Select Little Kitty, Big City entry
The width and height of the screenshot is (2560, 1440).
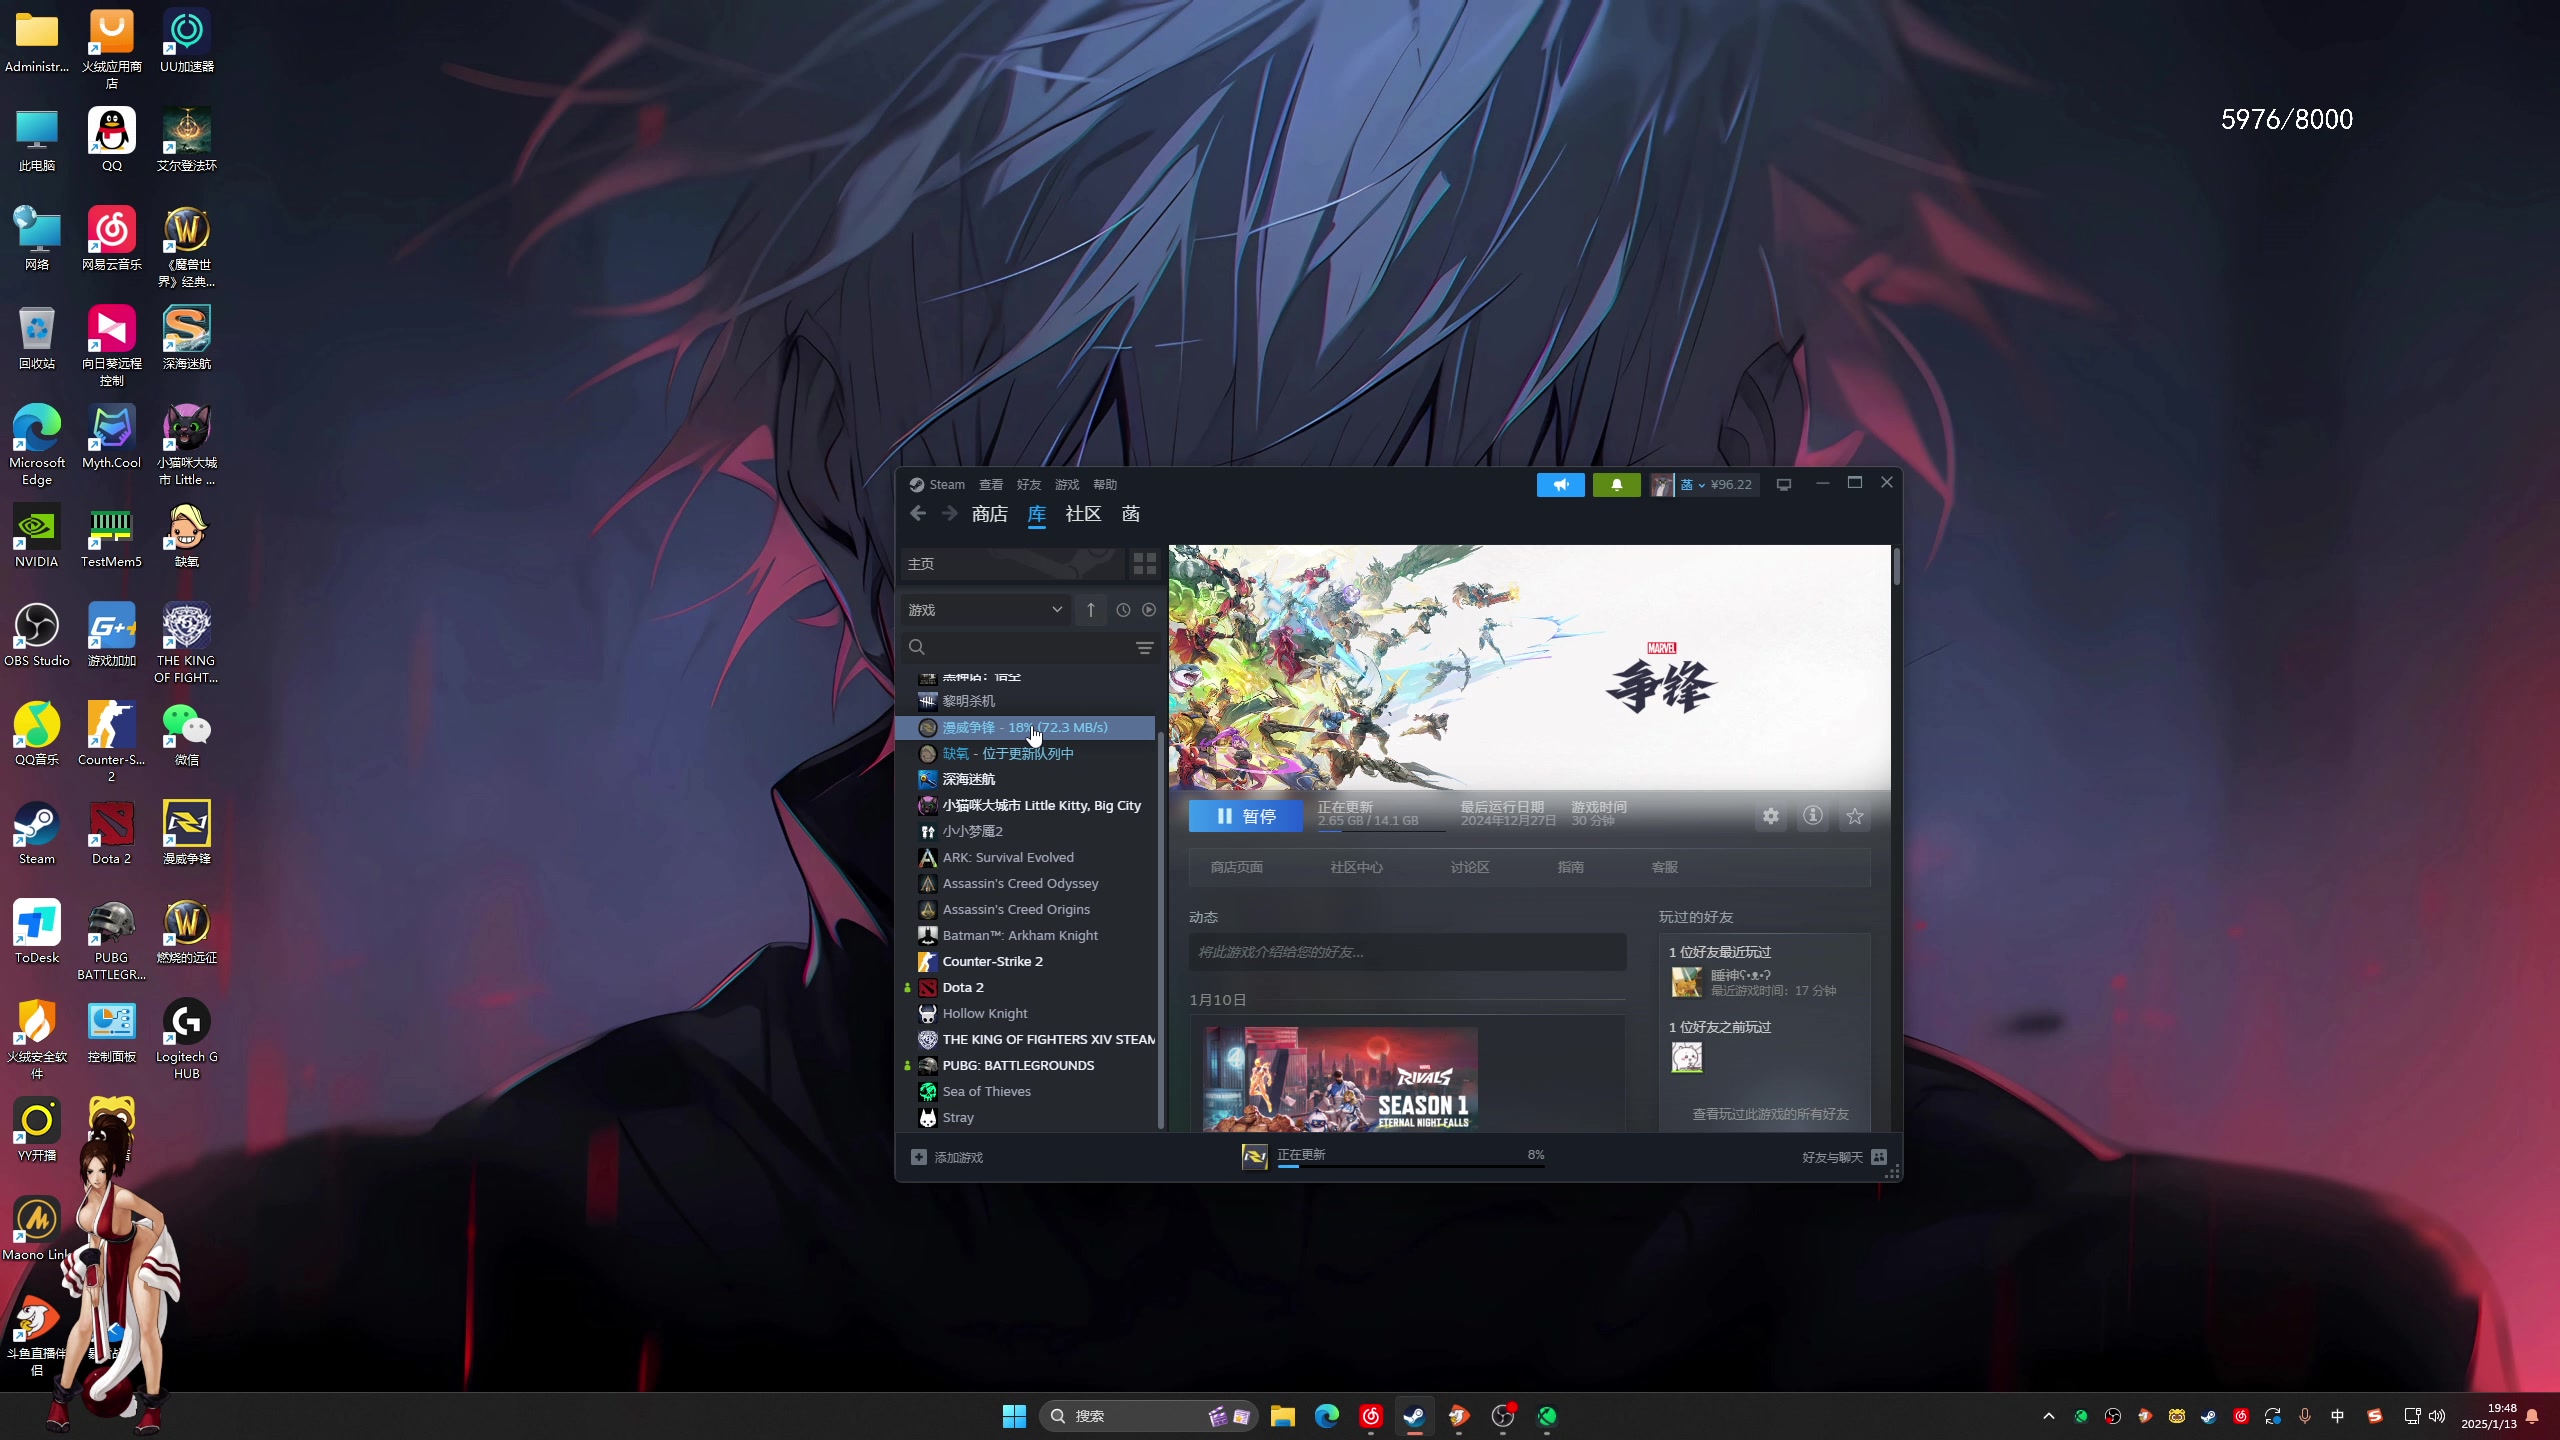click(1041, 805)
